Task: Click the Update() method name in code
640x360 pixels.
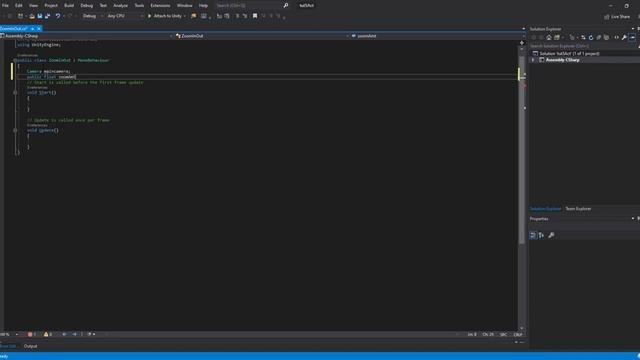Action: tap(47, 131)
